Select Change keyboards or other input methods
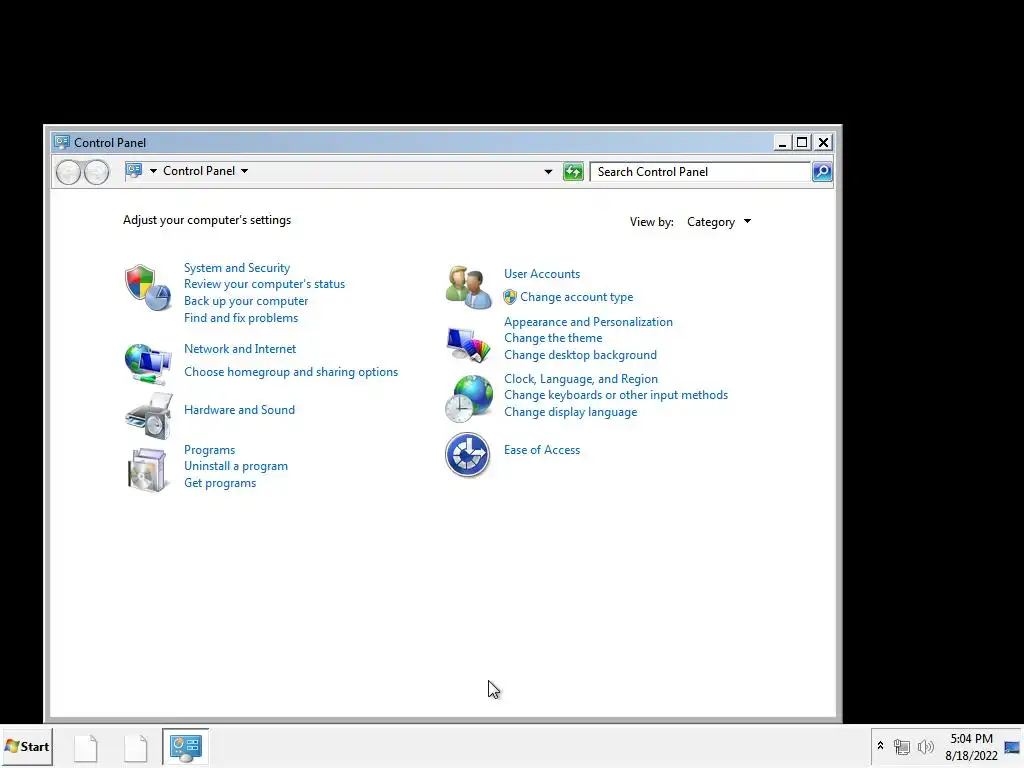Screen dimensions: 1024x768 coord(615,395)
